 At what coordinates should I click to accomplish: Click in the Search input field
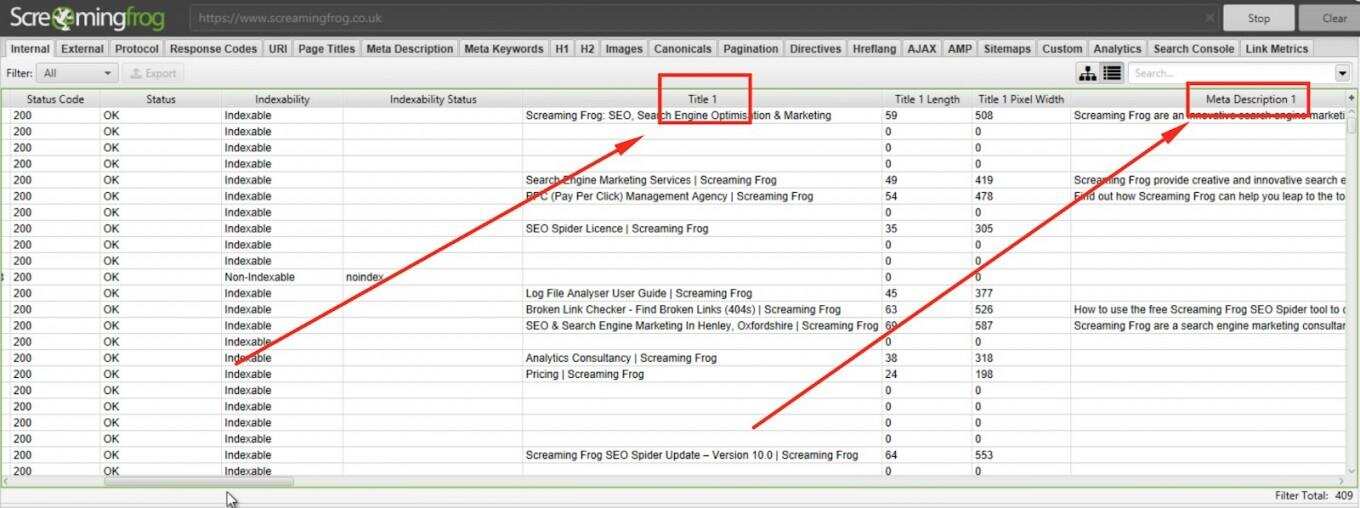pos(1230,73)
